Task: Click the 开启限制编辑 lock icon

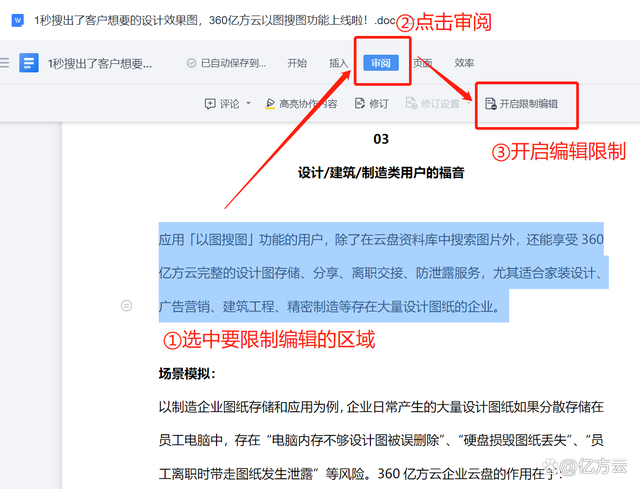Action: click(x=491, y=104)
